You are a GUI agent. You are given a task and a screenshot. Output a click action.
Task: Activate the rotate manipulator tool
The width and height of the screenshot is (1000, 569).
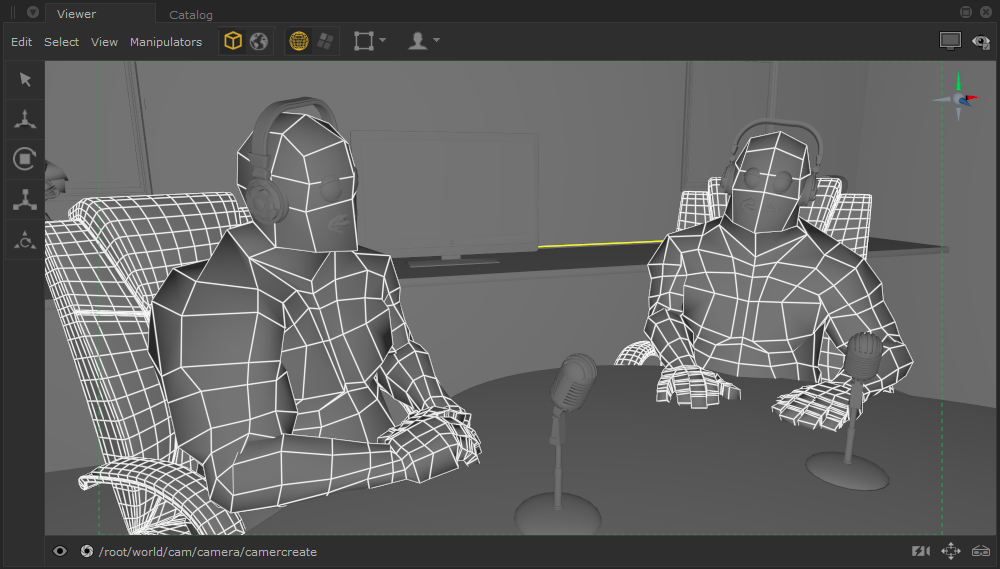[25, 160]
